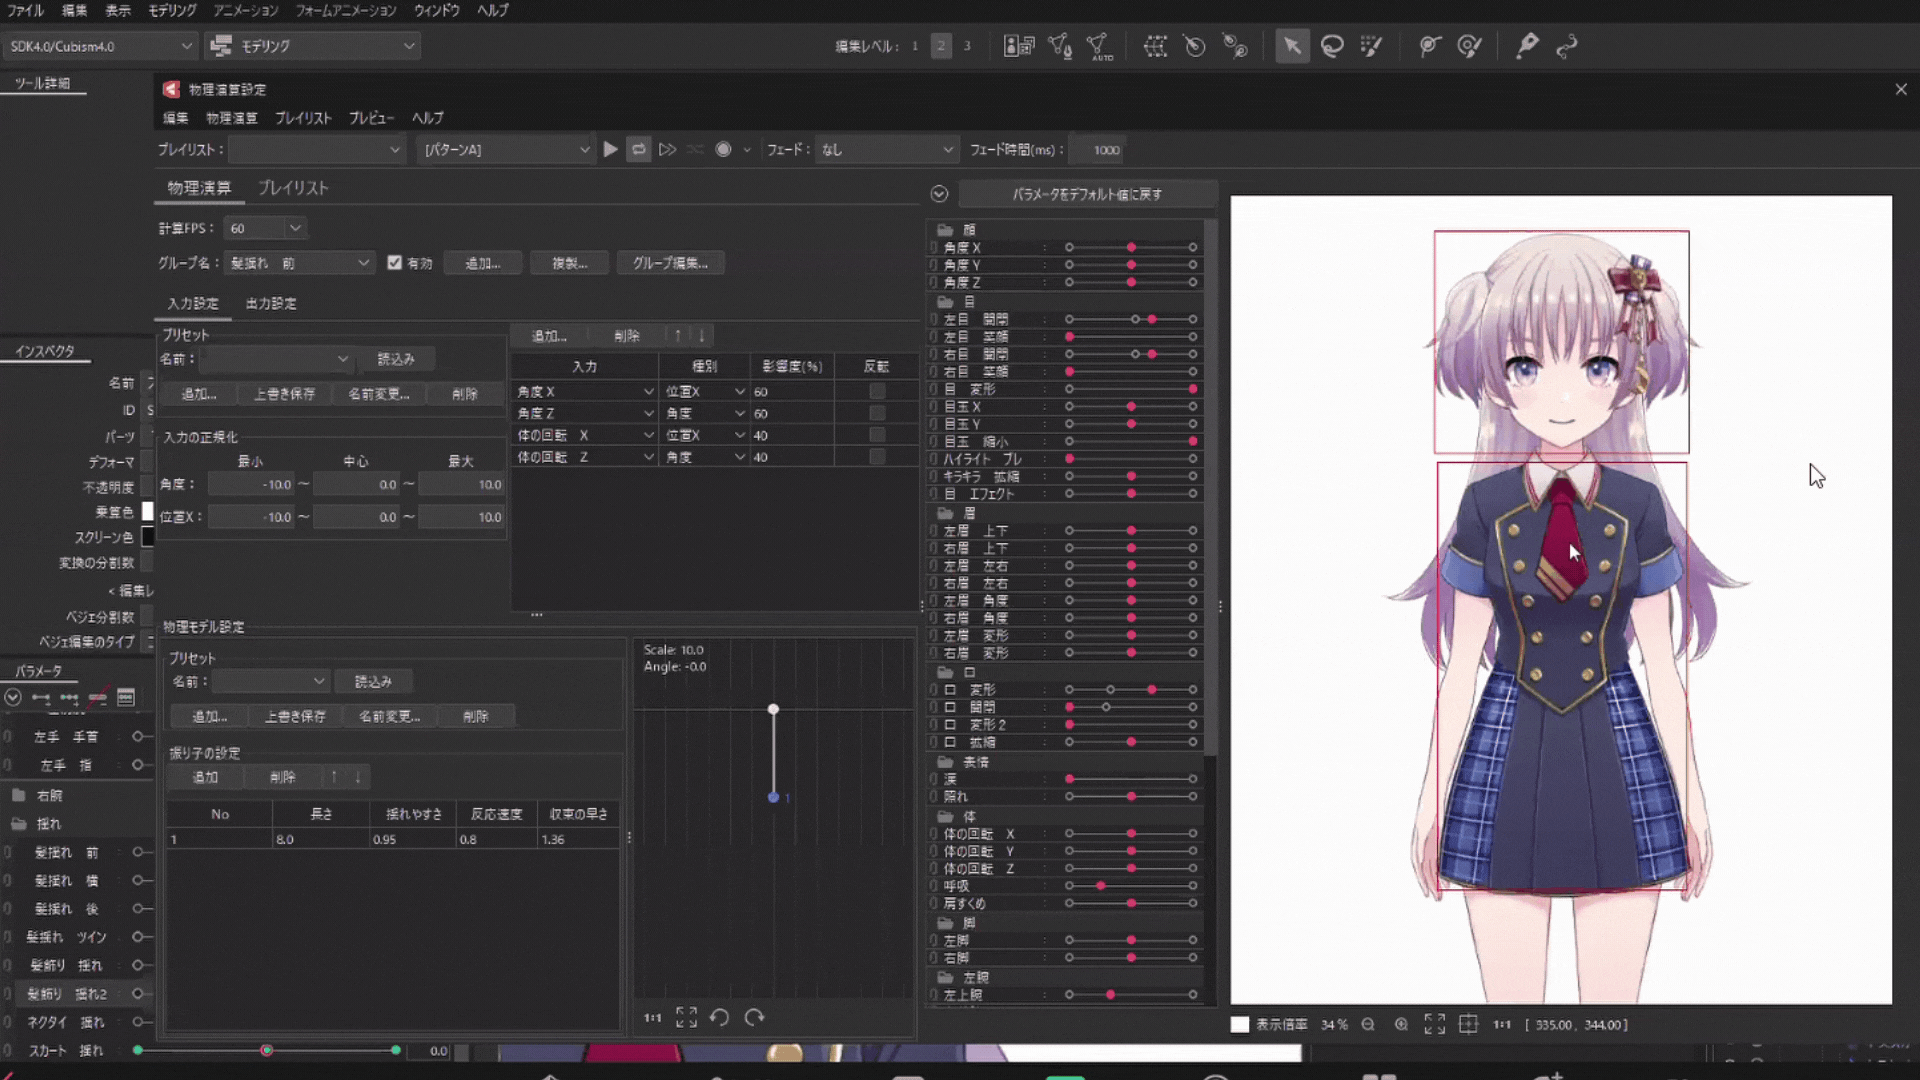Screen dimensions: 1920x1080
Task: Open the フォームアニメーション menu
Action: pyautogui.click(x=346, y=10)
